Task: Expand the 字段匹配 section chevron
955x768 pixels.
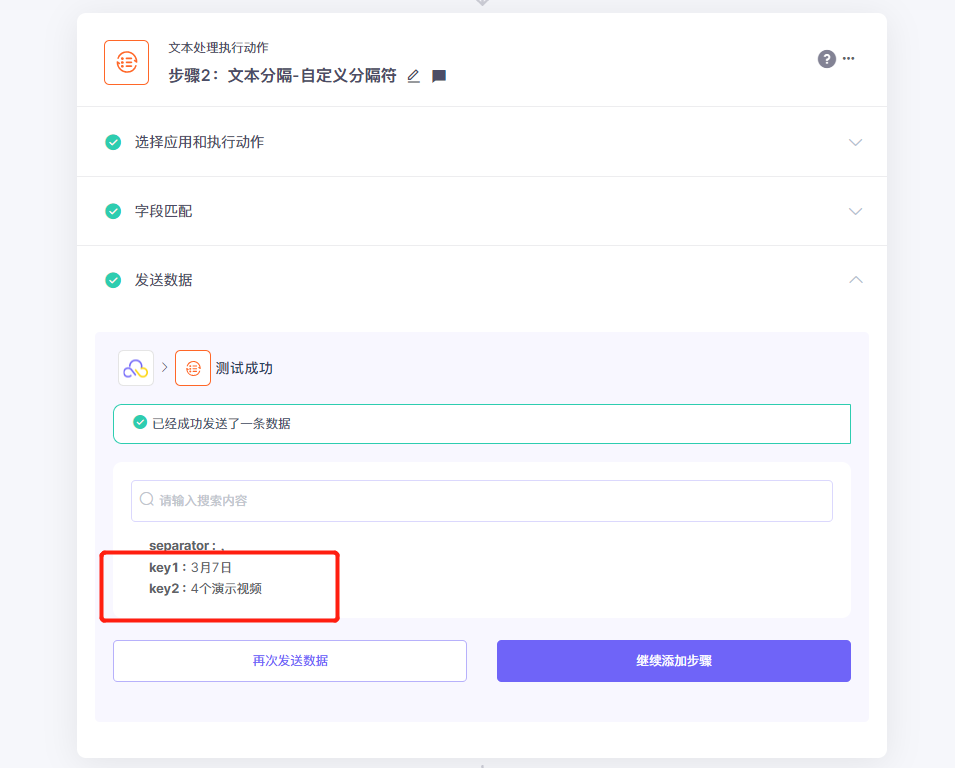Action: (x=855, y=211)
